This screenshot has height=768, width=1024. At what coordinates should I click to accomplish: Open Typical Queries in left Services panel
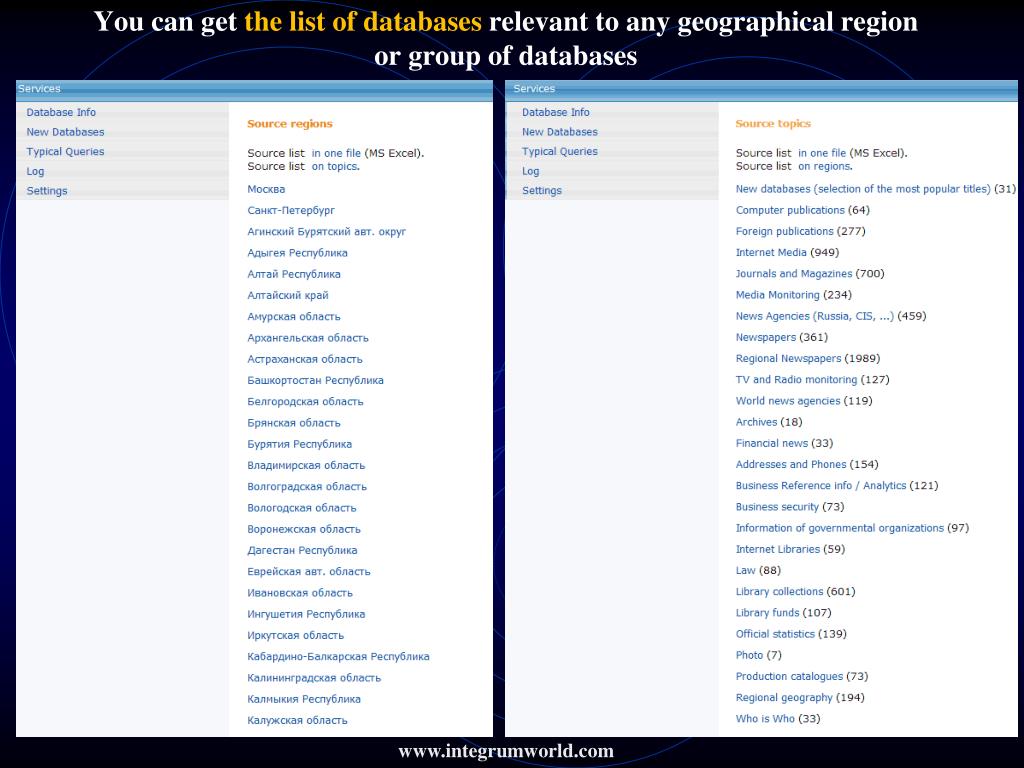click(65, 152)
